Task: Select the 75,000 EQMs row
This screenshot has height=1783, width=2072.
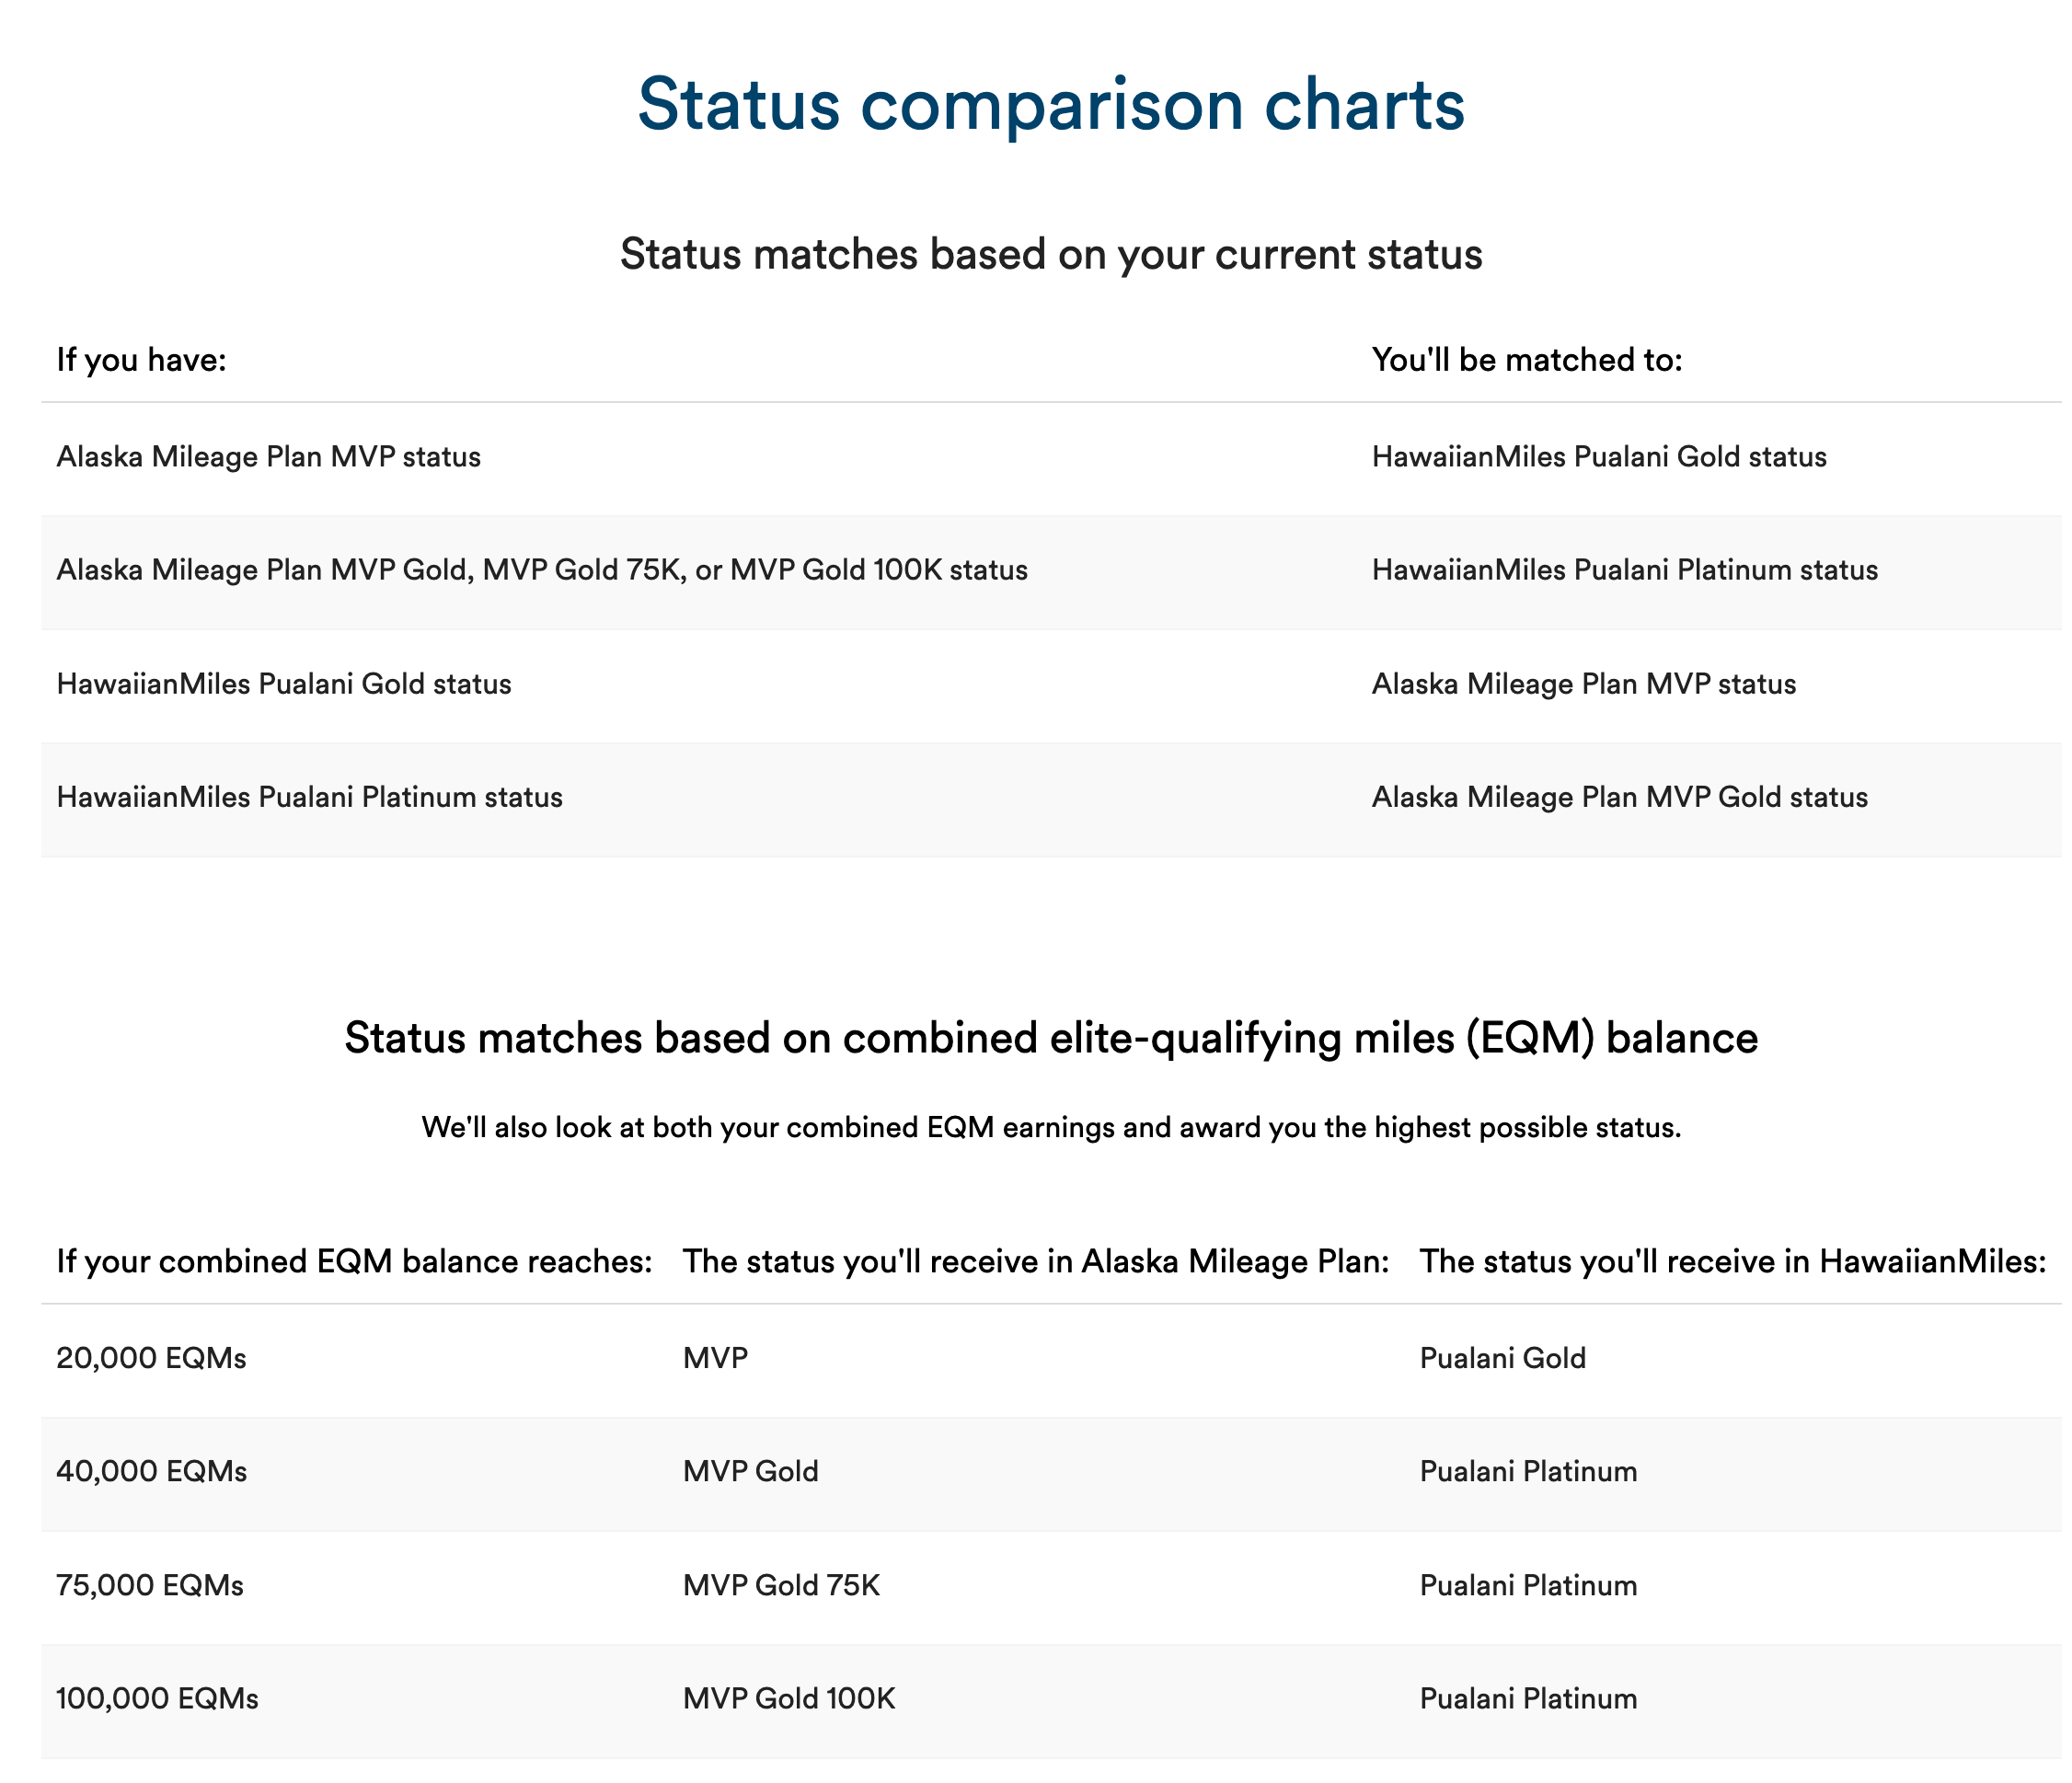Action: pyautogui.click(x=1051, y=1587)
